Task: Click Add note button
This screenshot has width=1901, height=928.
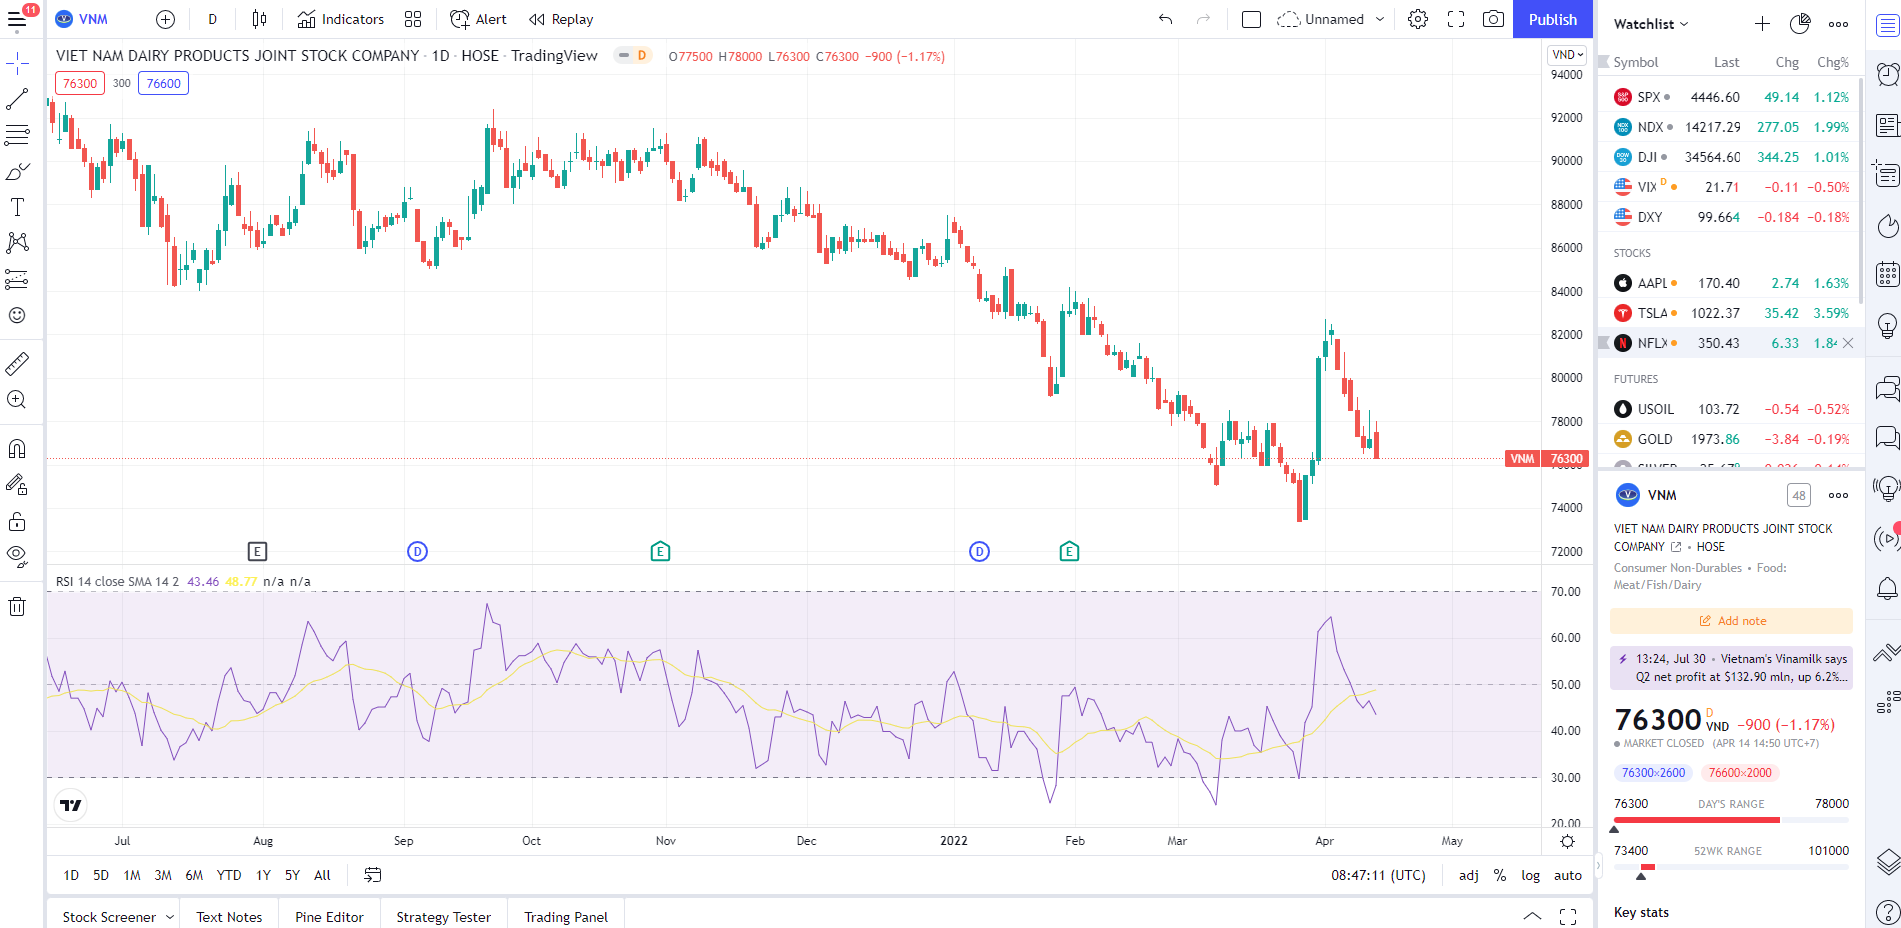Action: (x=1731, y=621)
